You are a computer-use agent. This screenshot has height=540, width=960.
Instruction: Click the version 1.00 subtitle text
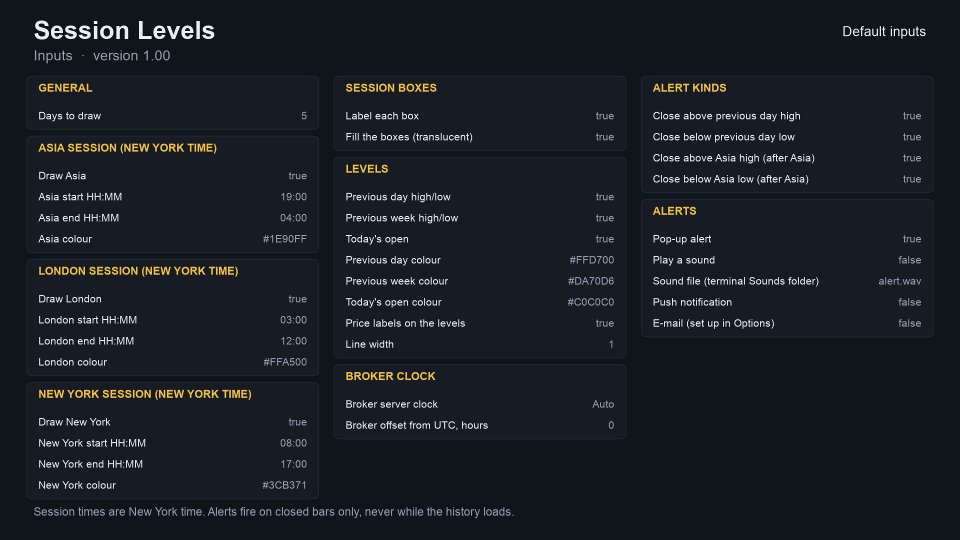coord(132,56)
